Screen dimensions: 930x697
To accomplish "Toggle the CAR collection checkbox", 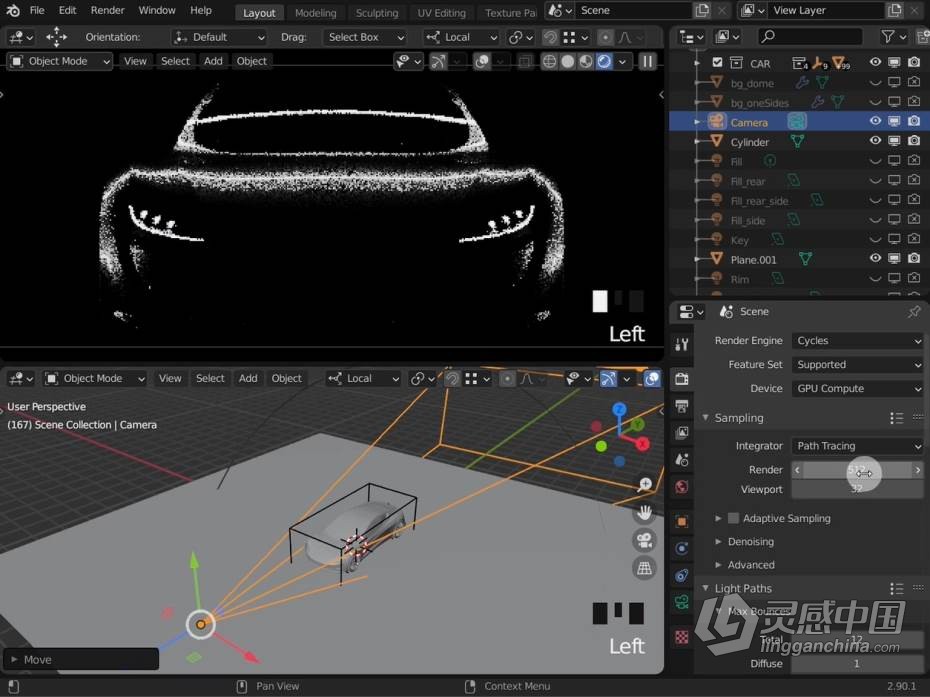I will (717, 62).
